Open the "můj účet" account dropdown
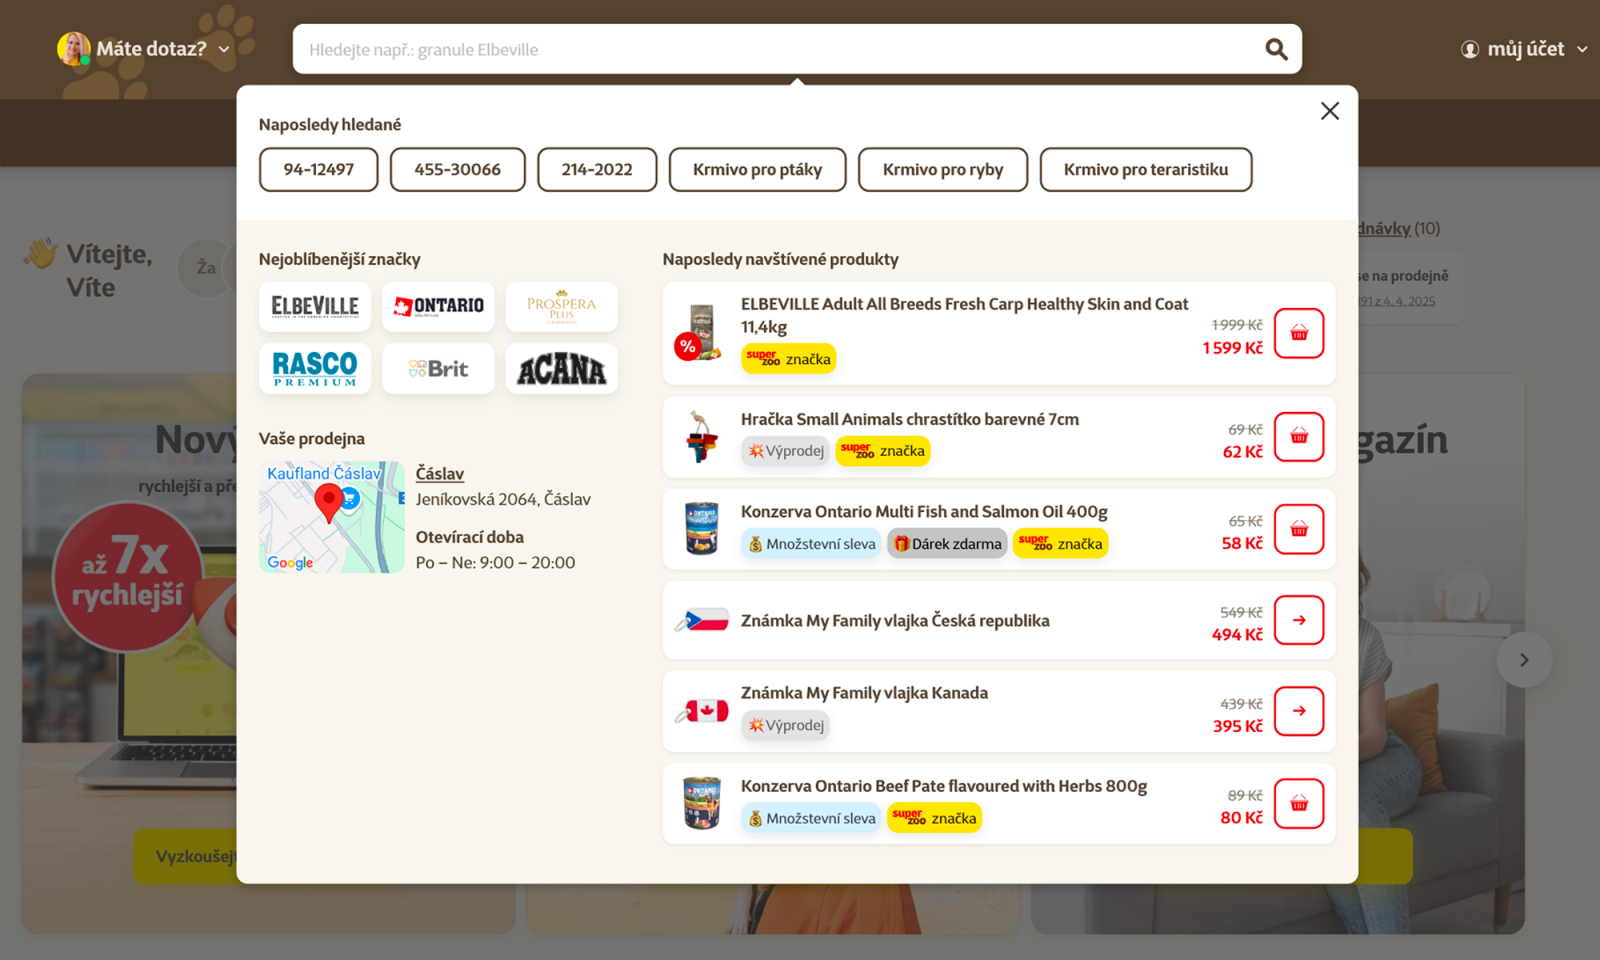 (1524, 49)
